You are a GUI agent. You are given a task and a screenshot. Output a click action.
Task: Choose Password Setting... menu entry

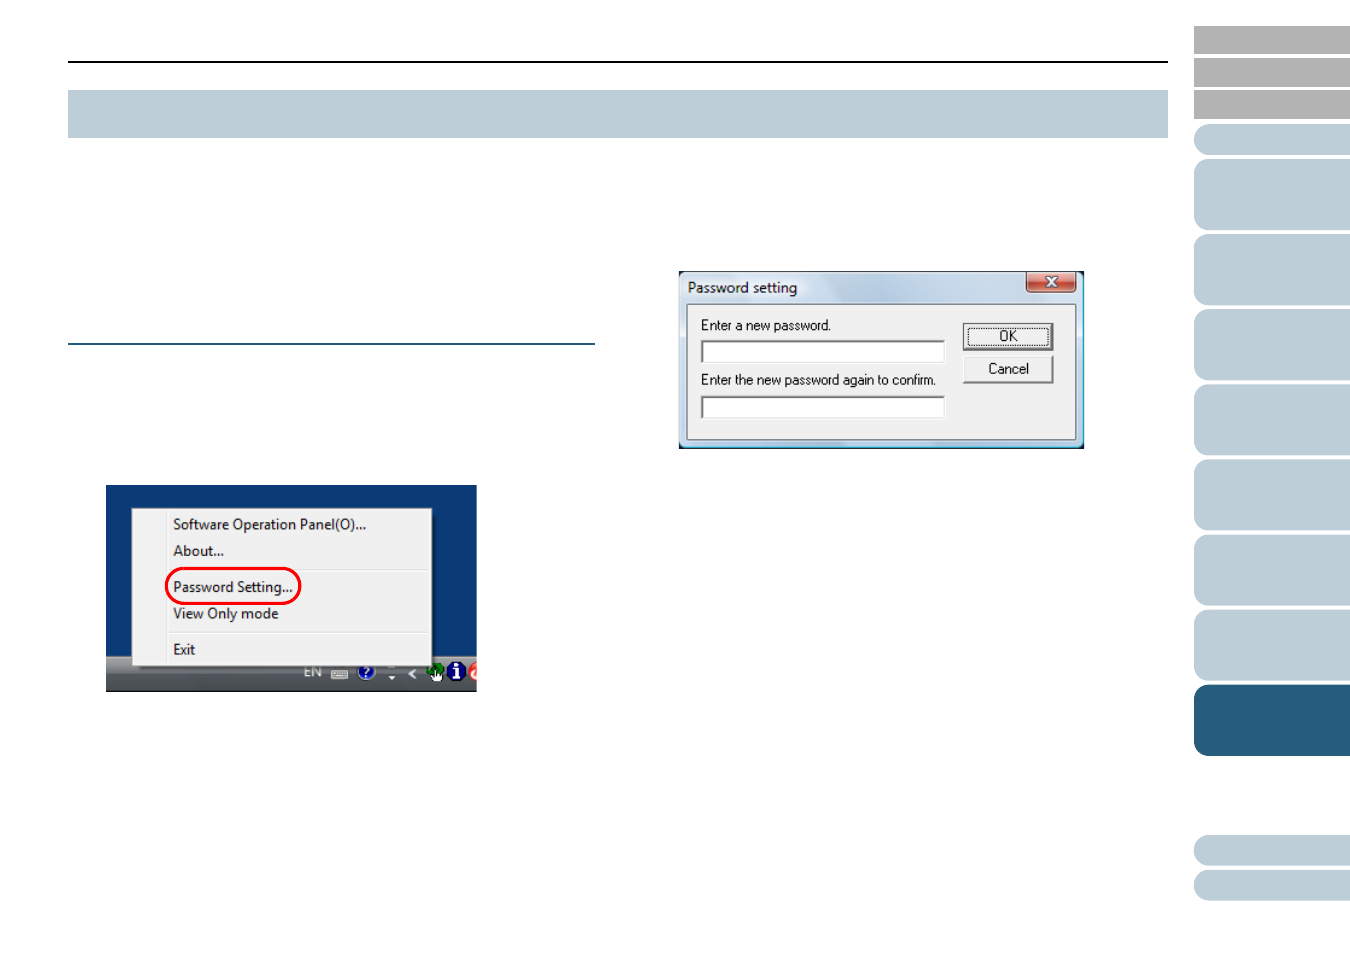coord(232,587)
